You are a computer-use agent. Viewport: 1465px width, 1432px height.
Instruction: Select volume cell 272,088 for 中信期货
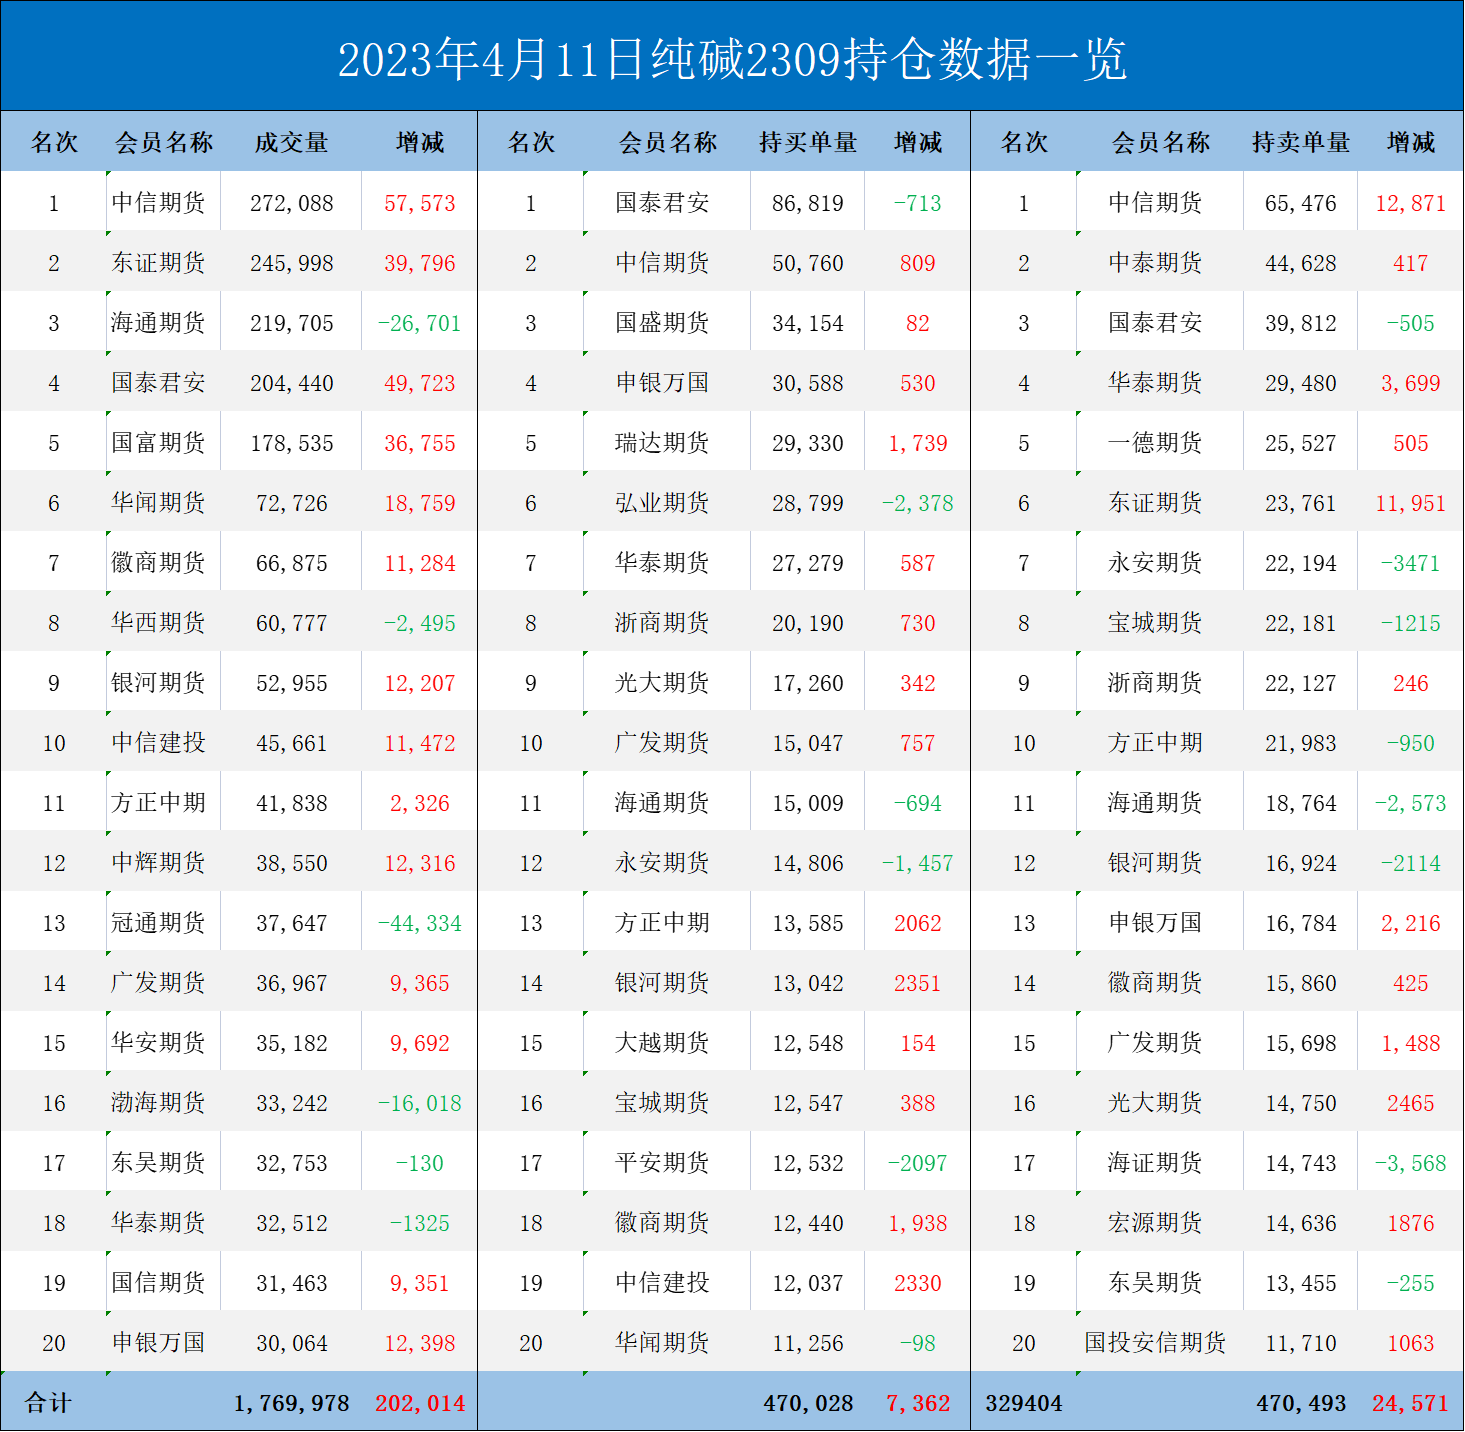(292, 203)
